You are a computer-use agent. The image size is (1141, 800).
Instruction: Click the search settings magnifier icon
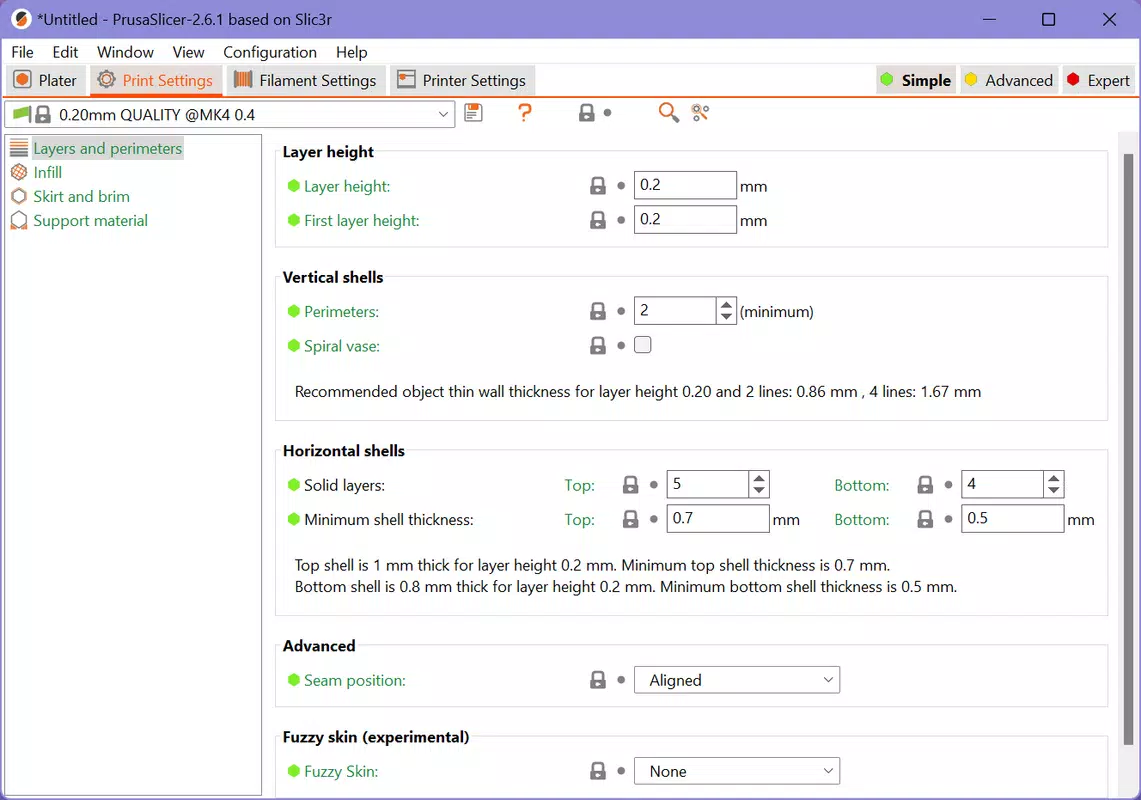tap(668, 113)
